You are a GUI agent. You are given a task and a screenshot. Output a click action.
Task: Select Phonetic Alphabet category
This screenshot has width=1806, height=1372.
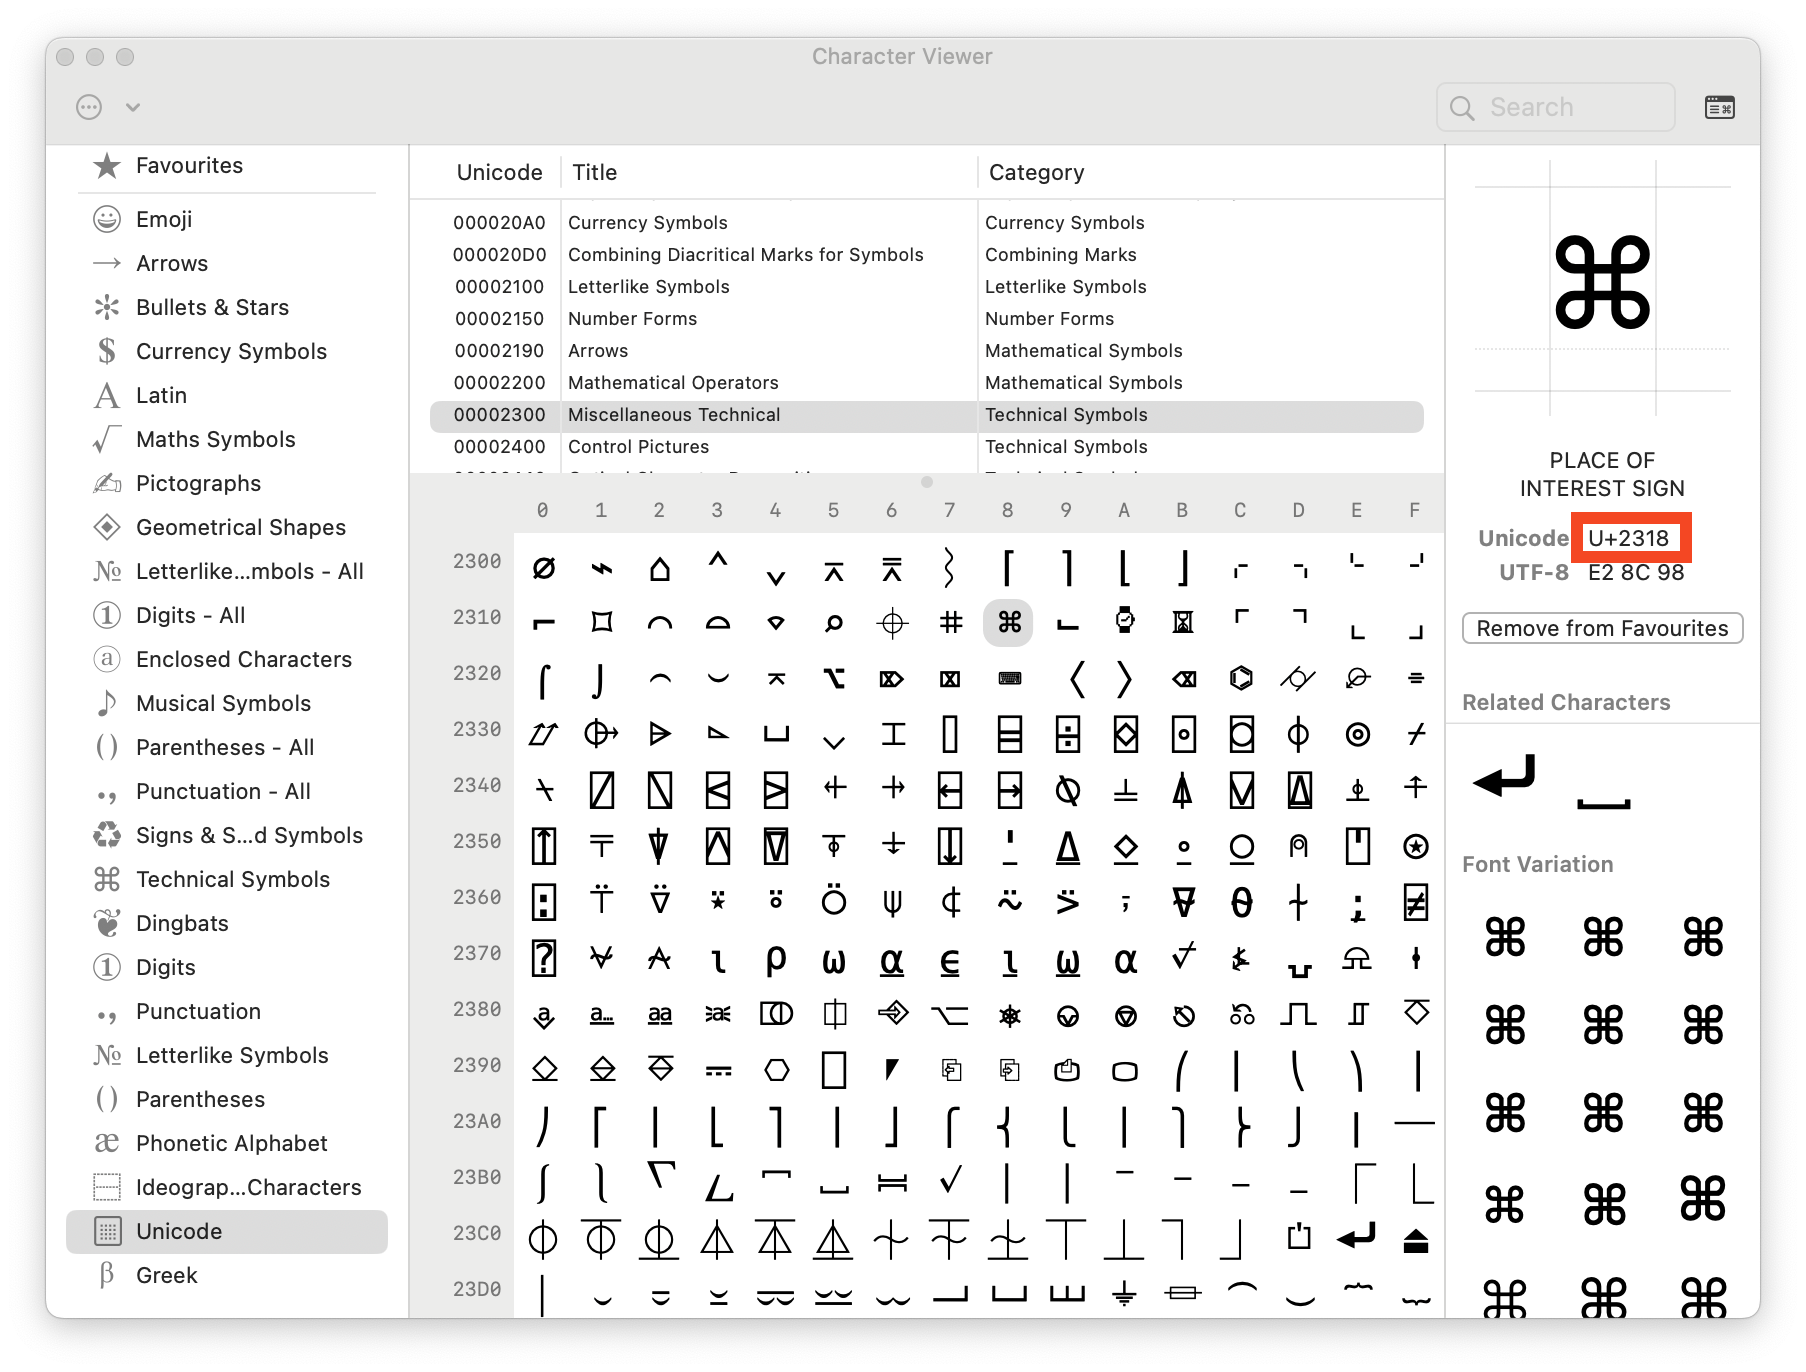pos(227,1143)
